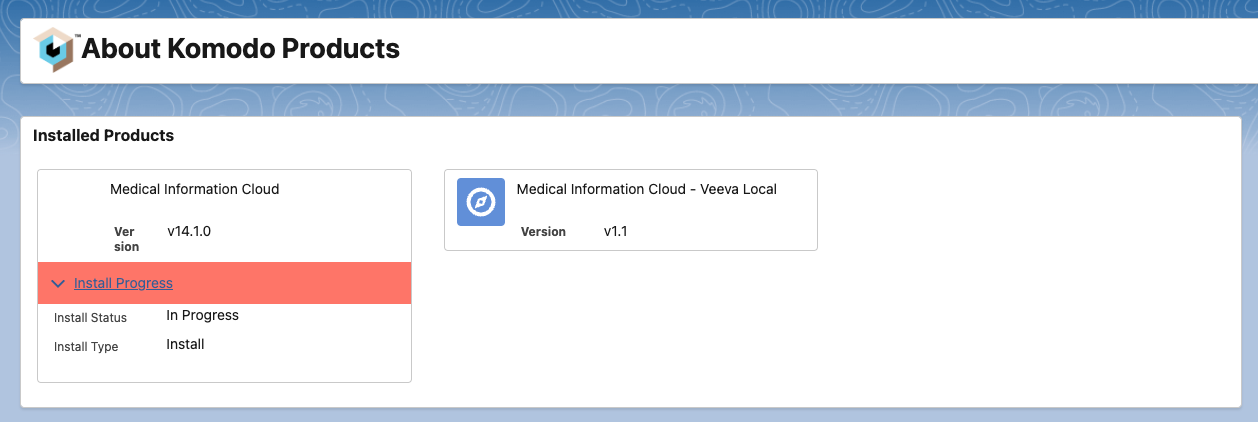Collapse the Install Progress chevron

(x=58, y=284)
